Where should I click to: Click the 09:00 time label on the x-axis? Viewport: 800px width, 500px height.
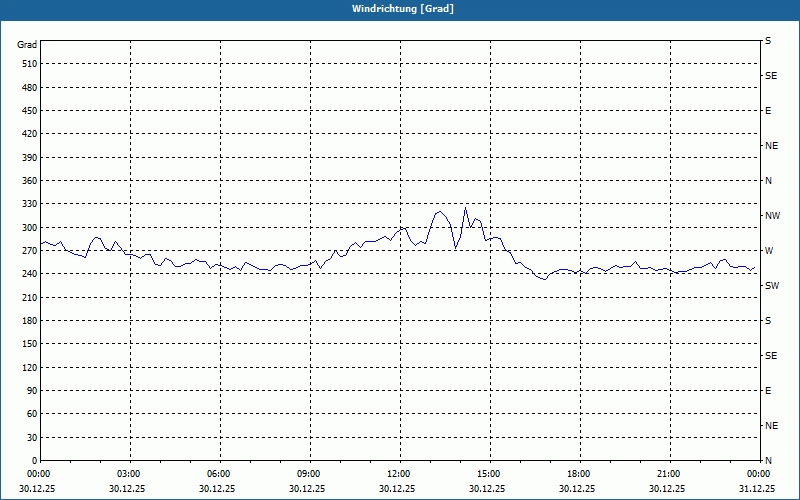click(309, 474)
